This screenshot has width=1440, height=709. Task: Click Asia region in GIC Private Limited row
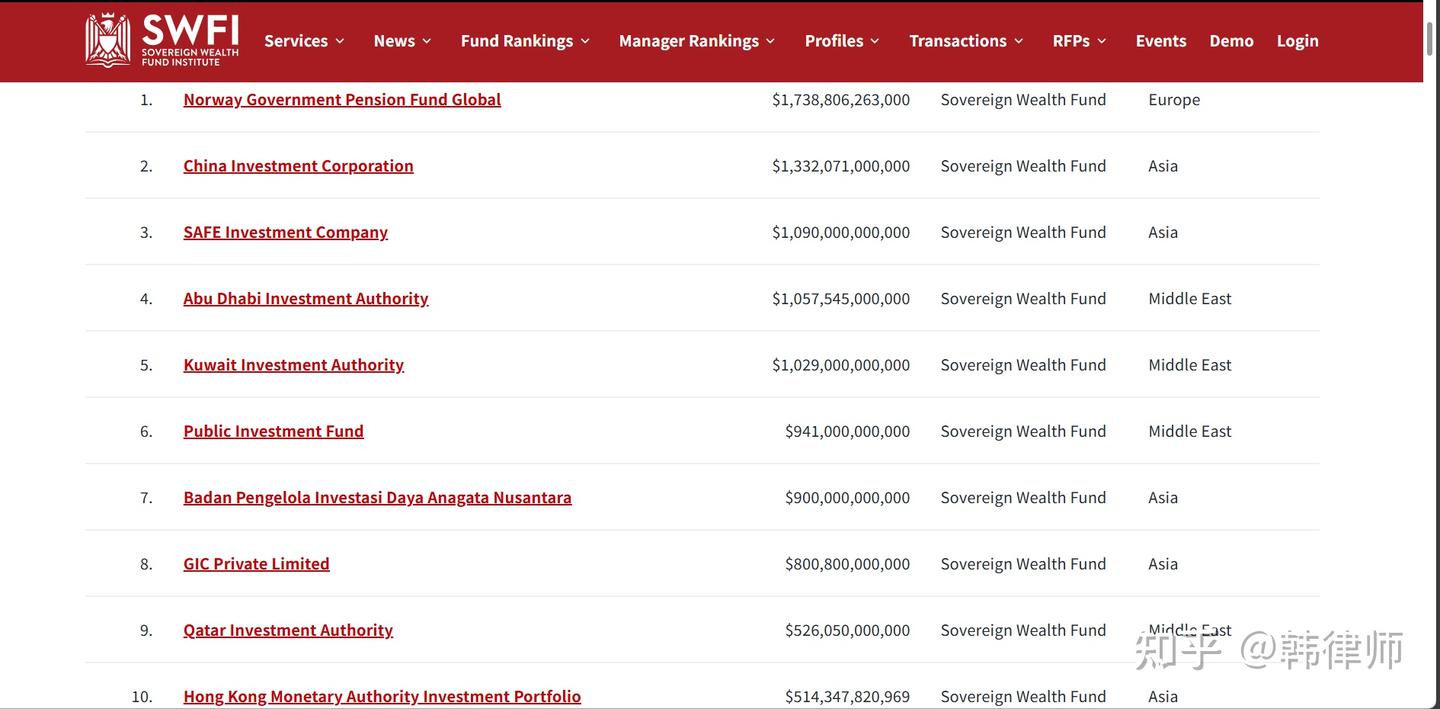pos(1163,563)
